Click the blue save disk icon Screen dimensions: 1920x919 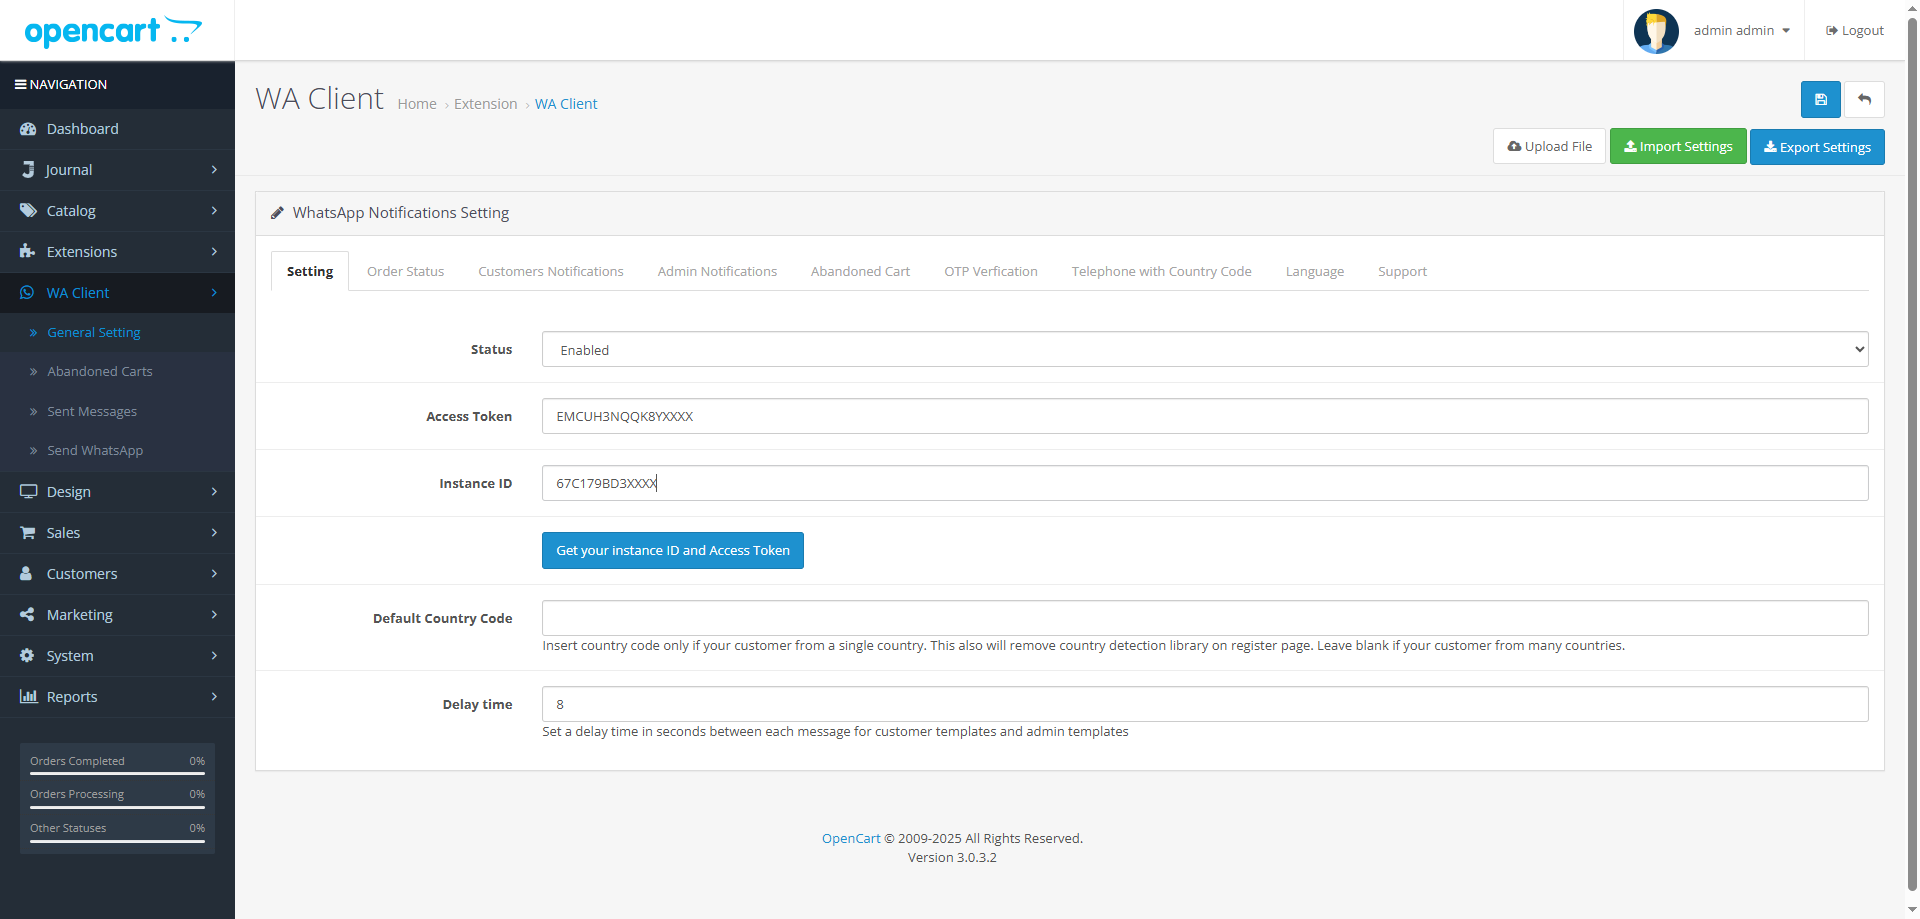point(1820,100)
